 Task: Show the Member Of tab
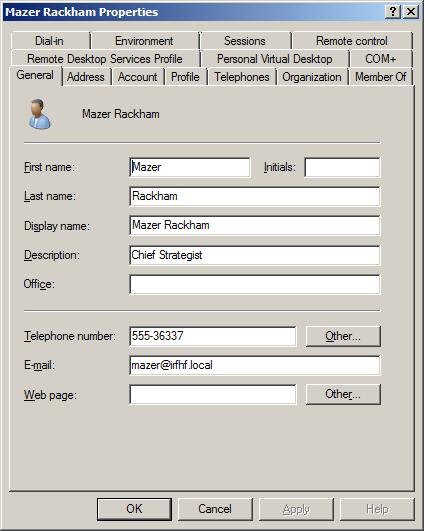coord(381,77)
